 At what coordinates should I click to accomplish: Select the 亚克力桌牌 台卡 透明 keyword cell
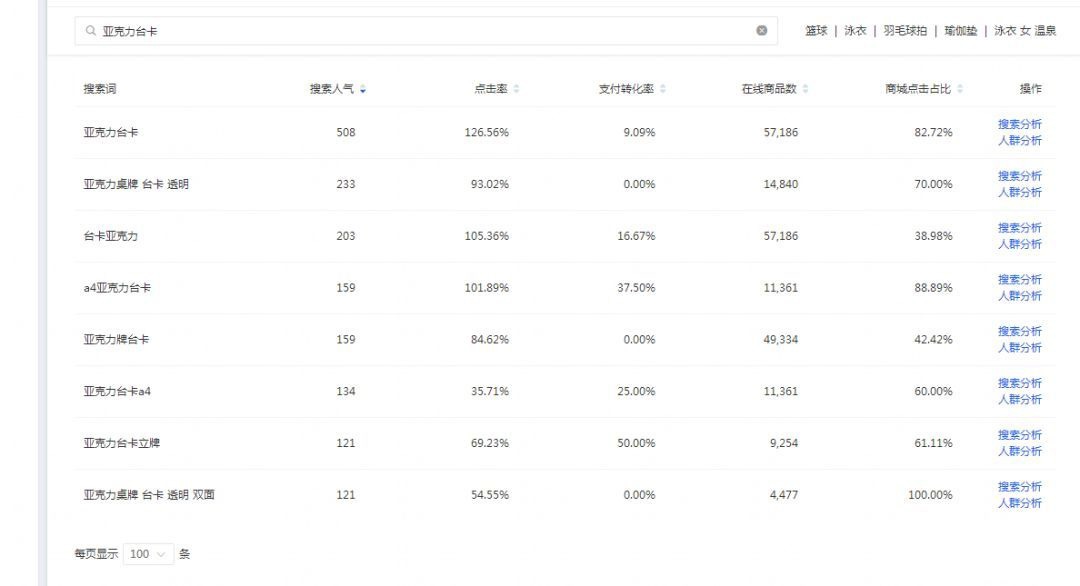136,184
